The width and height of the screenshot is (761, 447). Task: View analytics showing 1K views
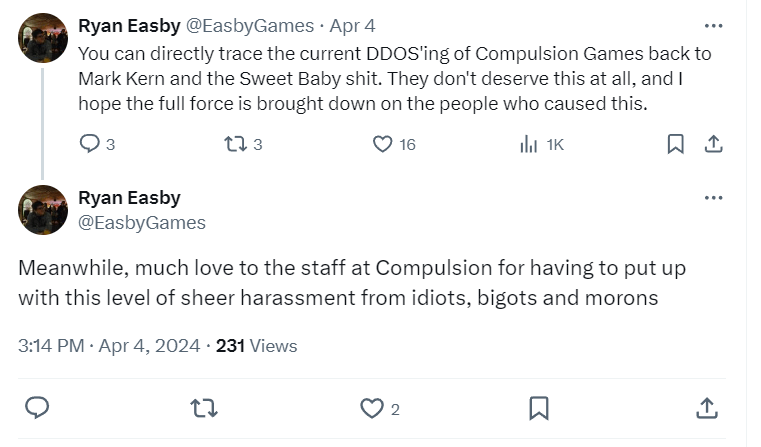pyautogui.click(x=530, y=144)
